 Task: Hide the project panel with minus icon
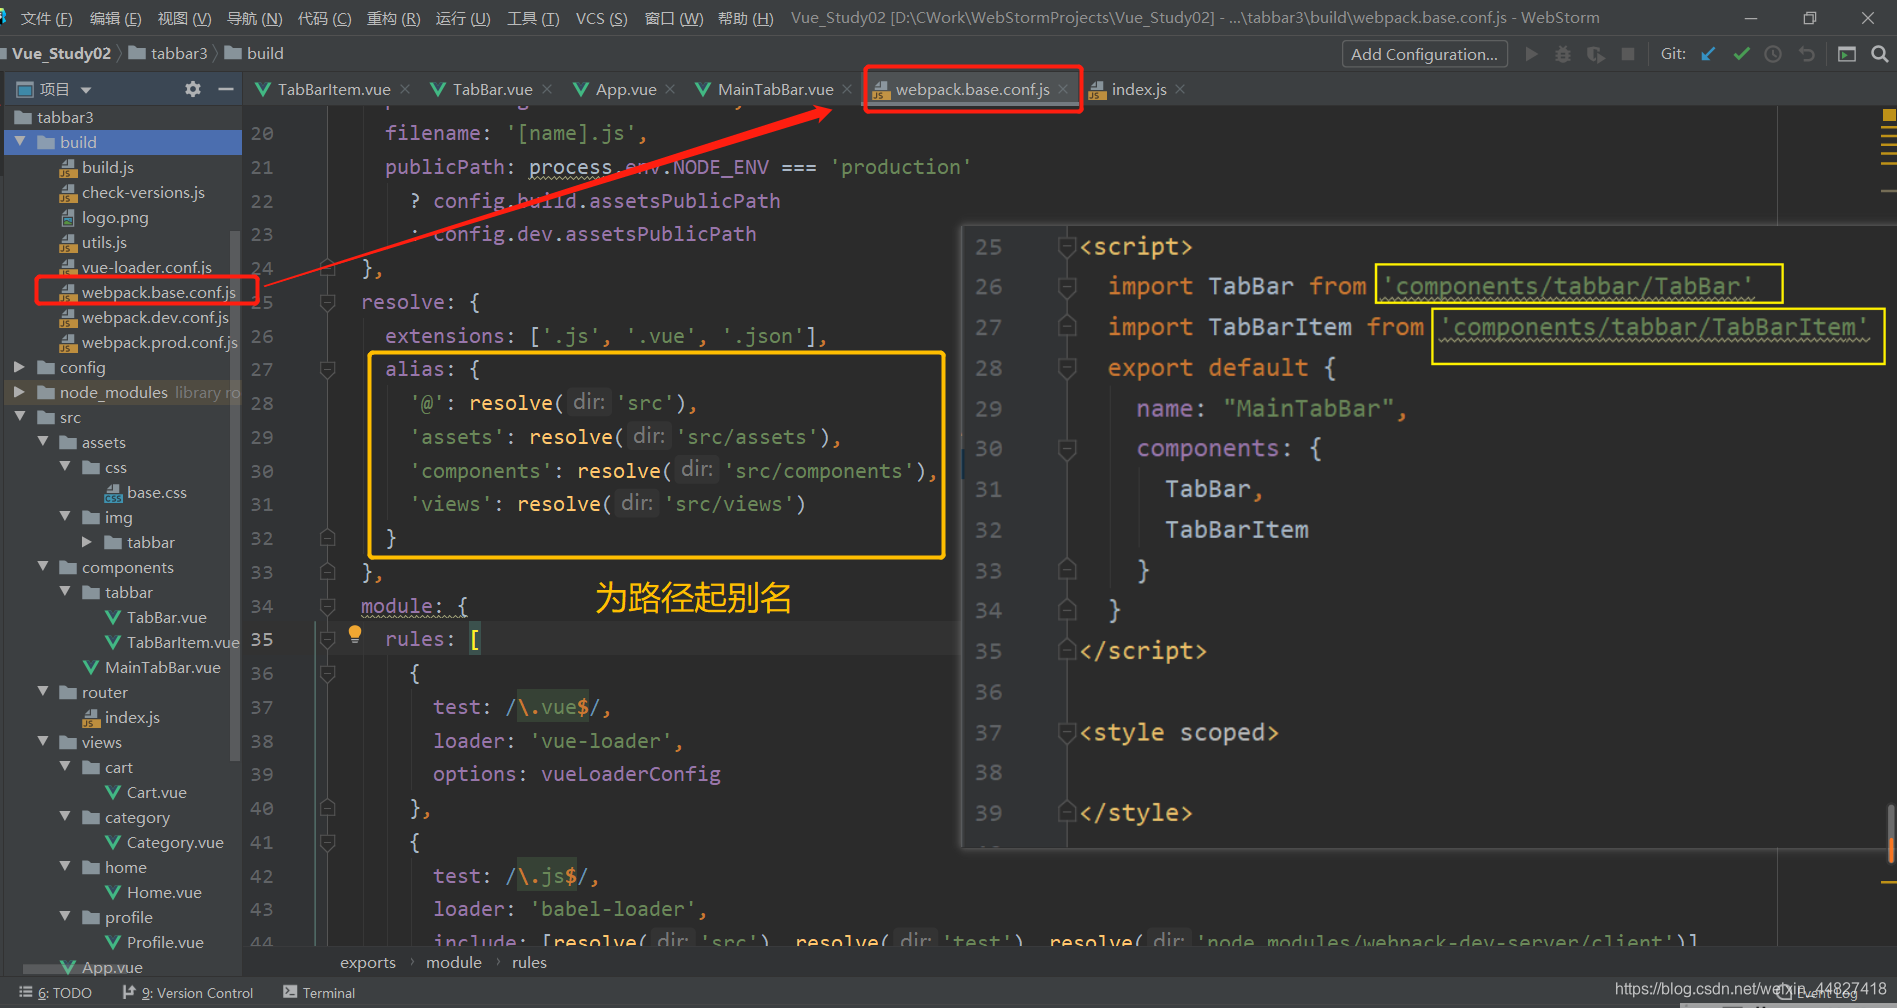(x=226, y=89)
